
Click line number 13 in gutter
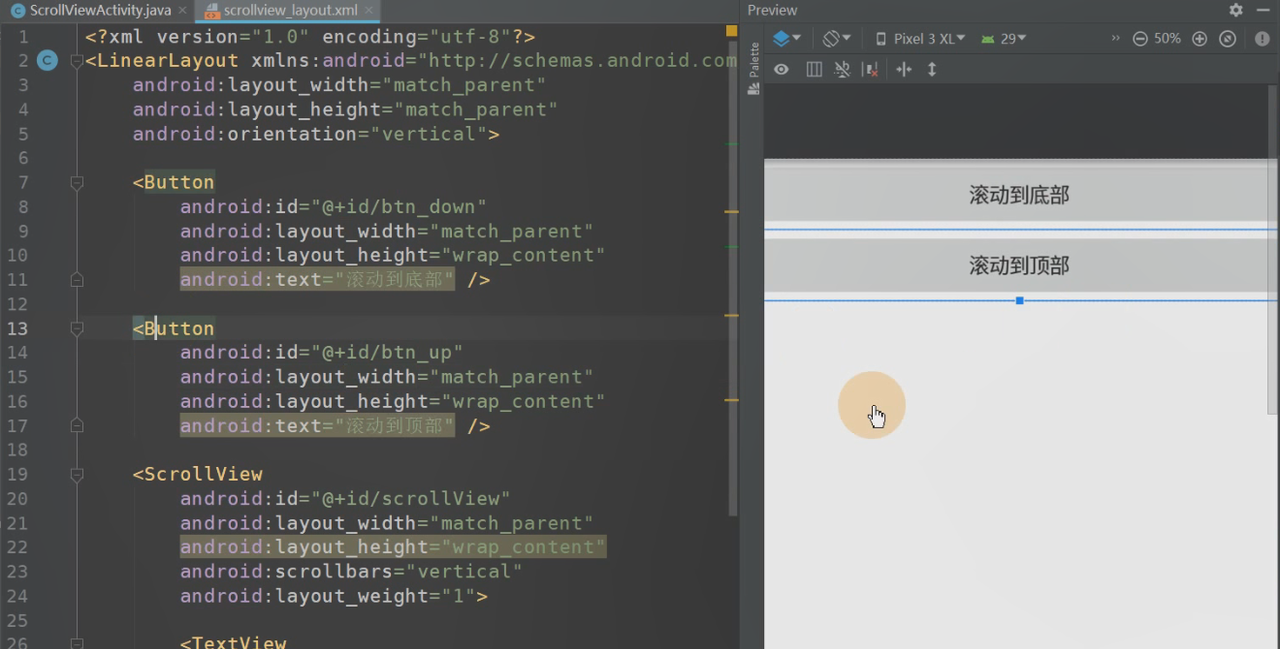[18, 328]
